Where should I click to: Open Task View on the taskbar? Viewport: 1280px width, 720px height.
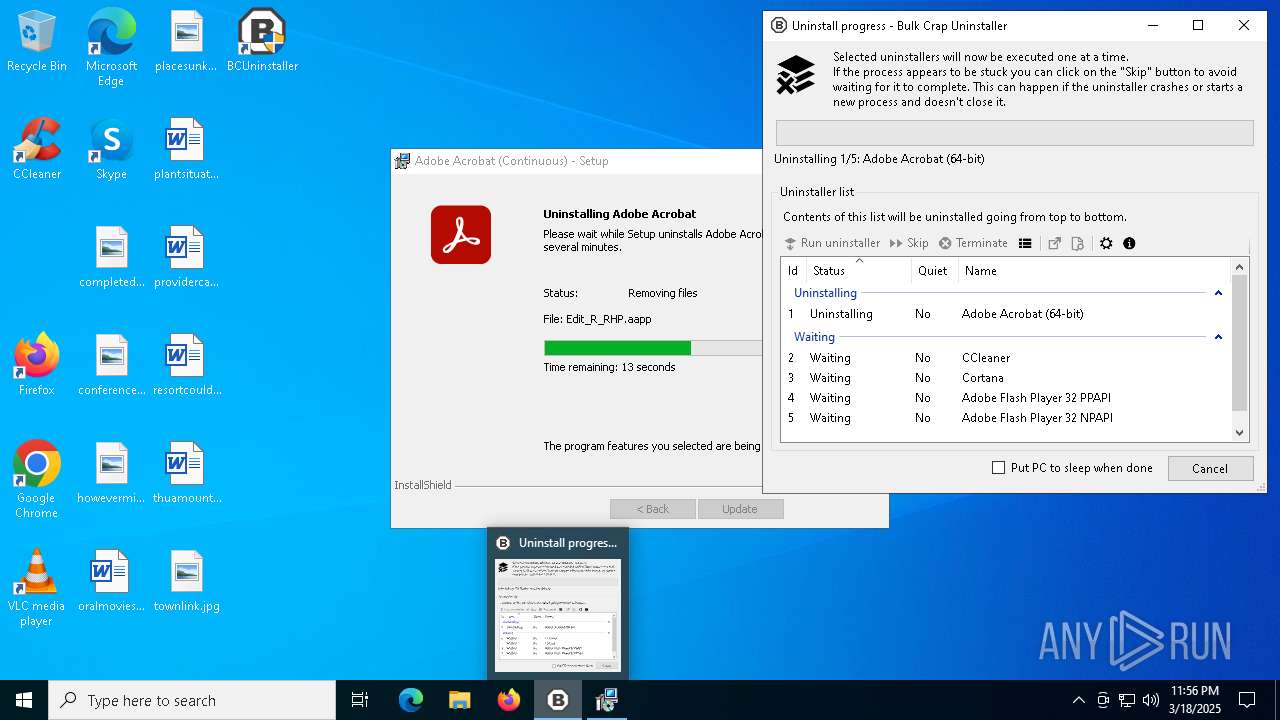[360, 700]
